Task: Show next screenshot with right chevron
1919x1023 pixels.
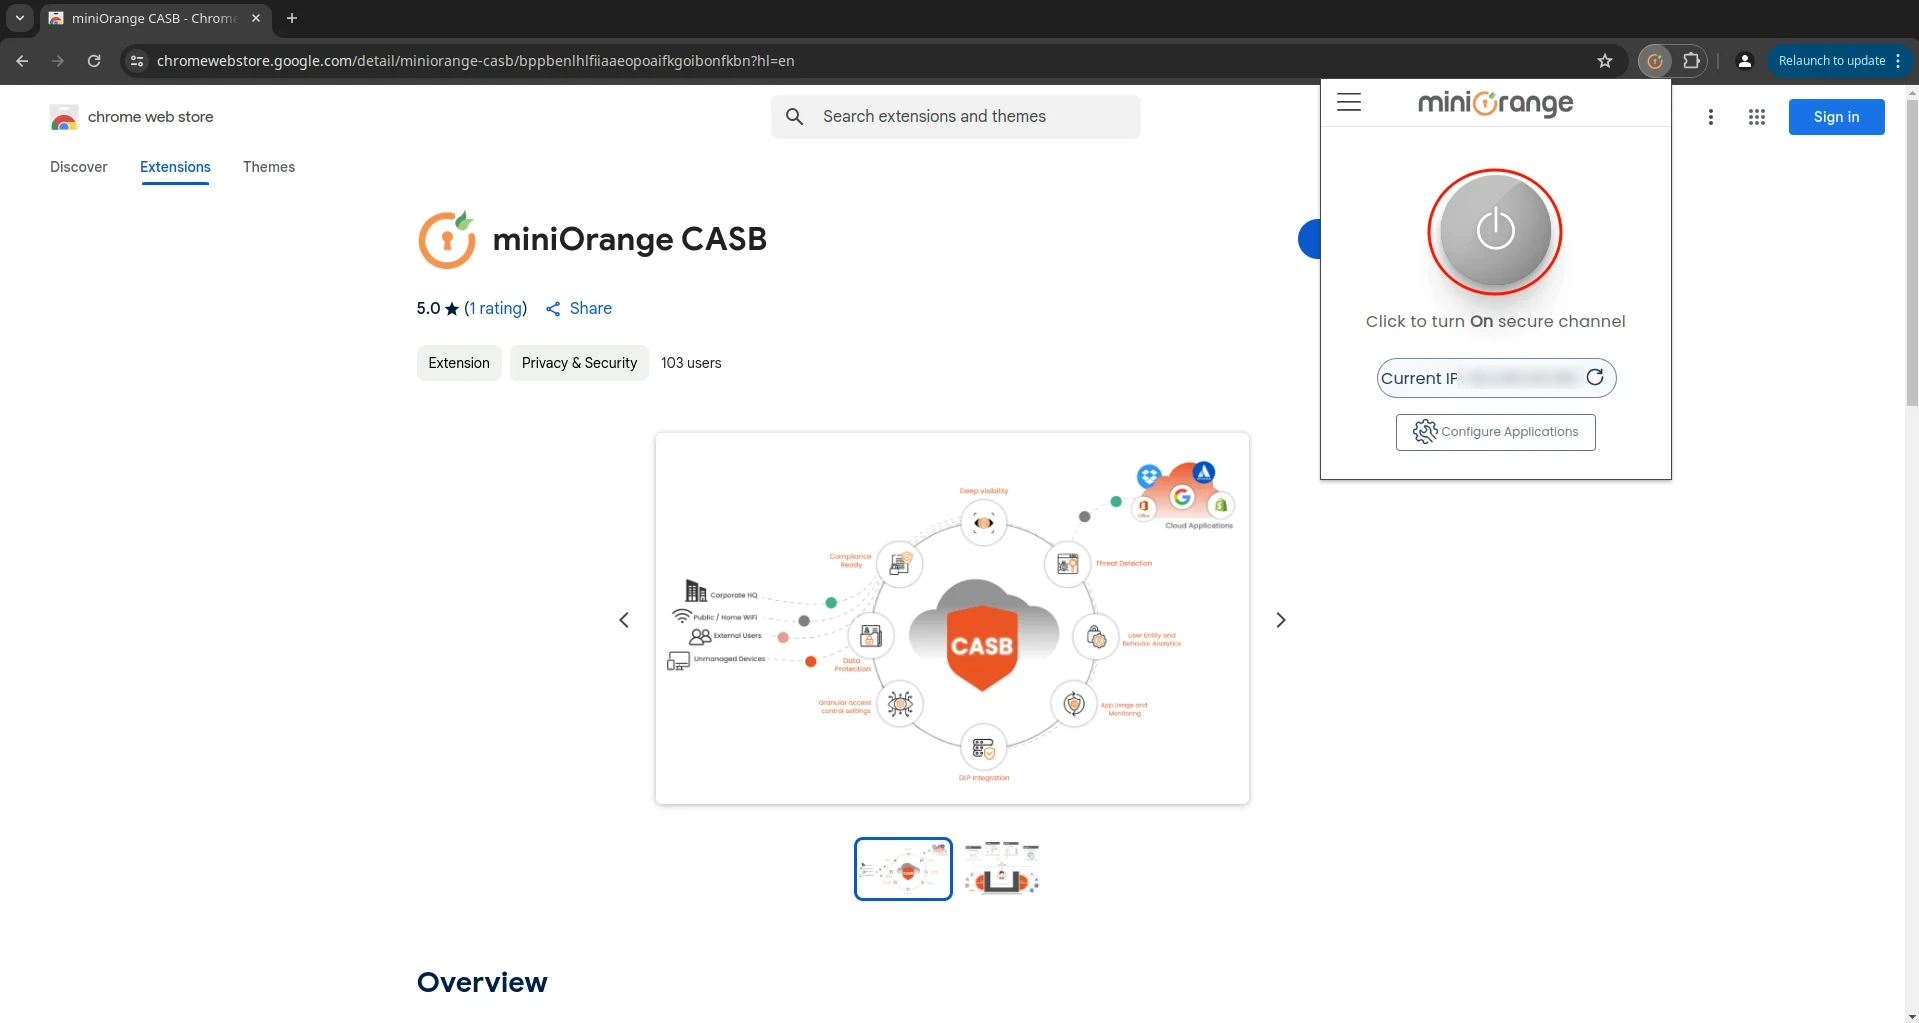Action: [1280, 620]
